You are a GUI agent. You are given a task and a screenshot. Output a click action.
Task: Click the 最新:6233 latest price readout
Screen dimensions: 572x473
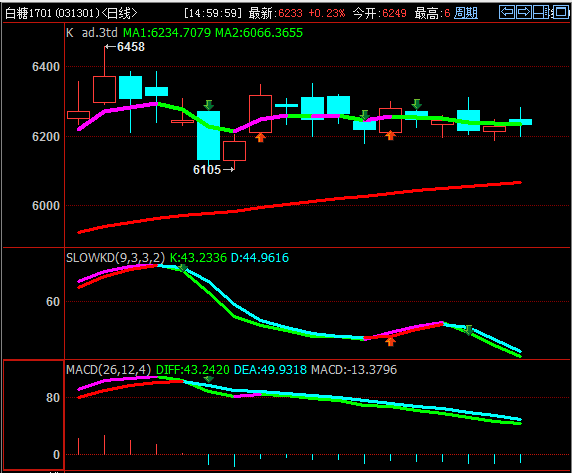click(276, 13)
